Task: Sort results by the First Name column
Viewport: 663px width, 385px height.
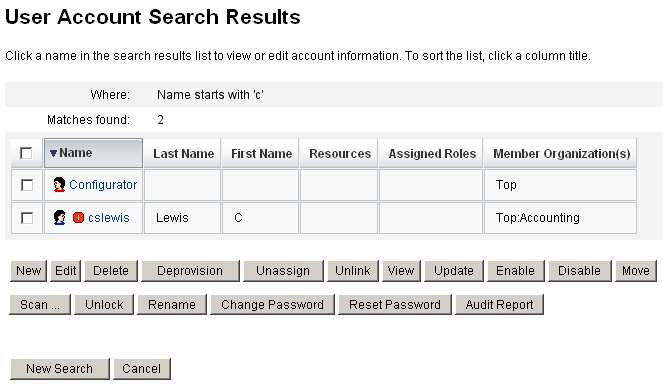Action: [261, 153]
